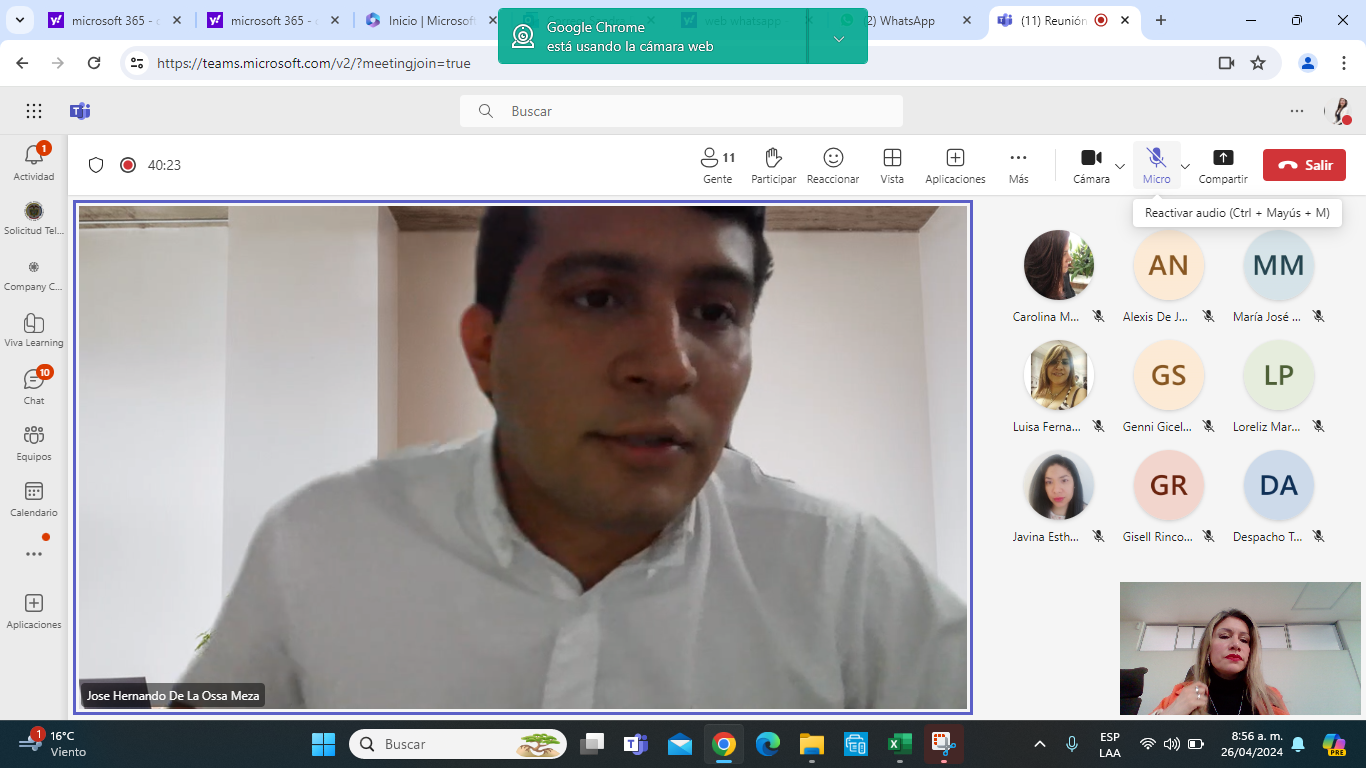The width and height of the screenshot is (1366, 768).
Task: Unmute the Micro microphone
Action: click(x=1156, y=166)
